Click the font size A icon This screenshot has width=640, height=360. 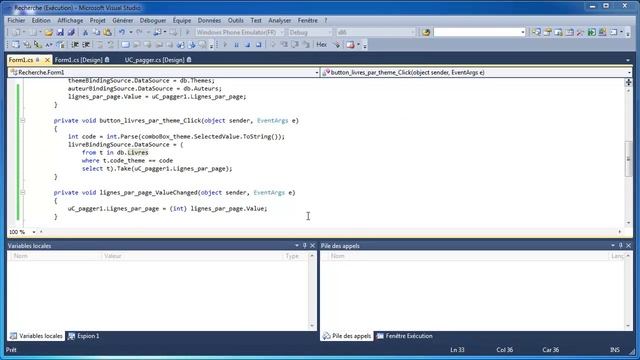tap(49, 45)
